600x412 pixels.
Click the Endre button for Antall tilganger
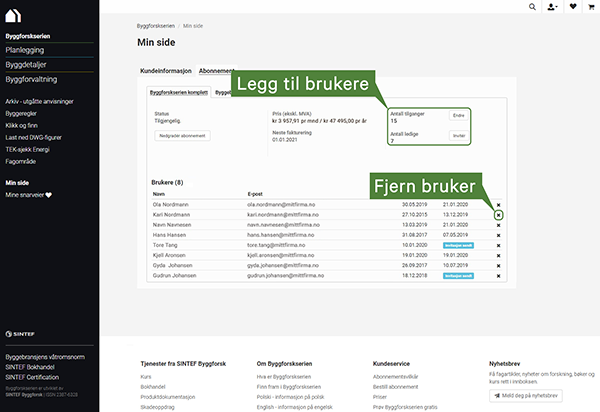click(458, 116)
